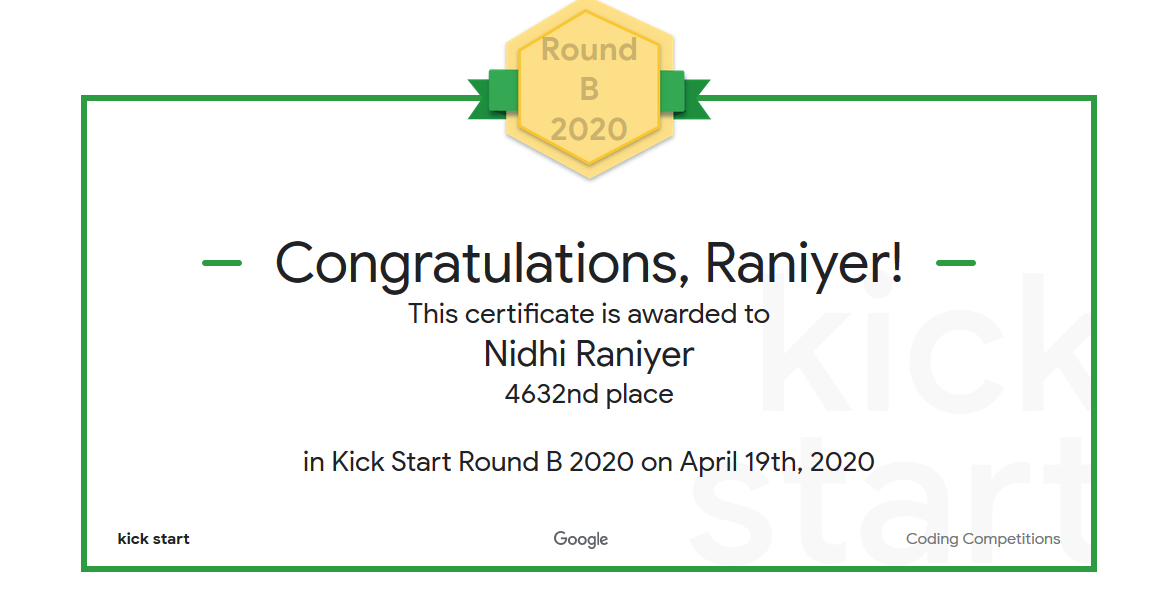Click the Kick Start Round B 2020 date line
The image size is (1174, 598).
(589, 461)
